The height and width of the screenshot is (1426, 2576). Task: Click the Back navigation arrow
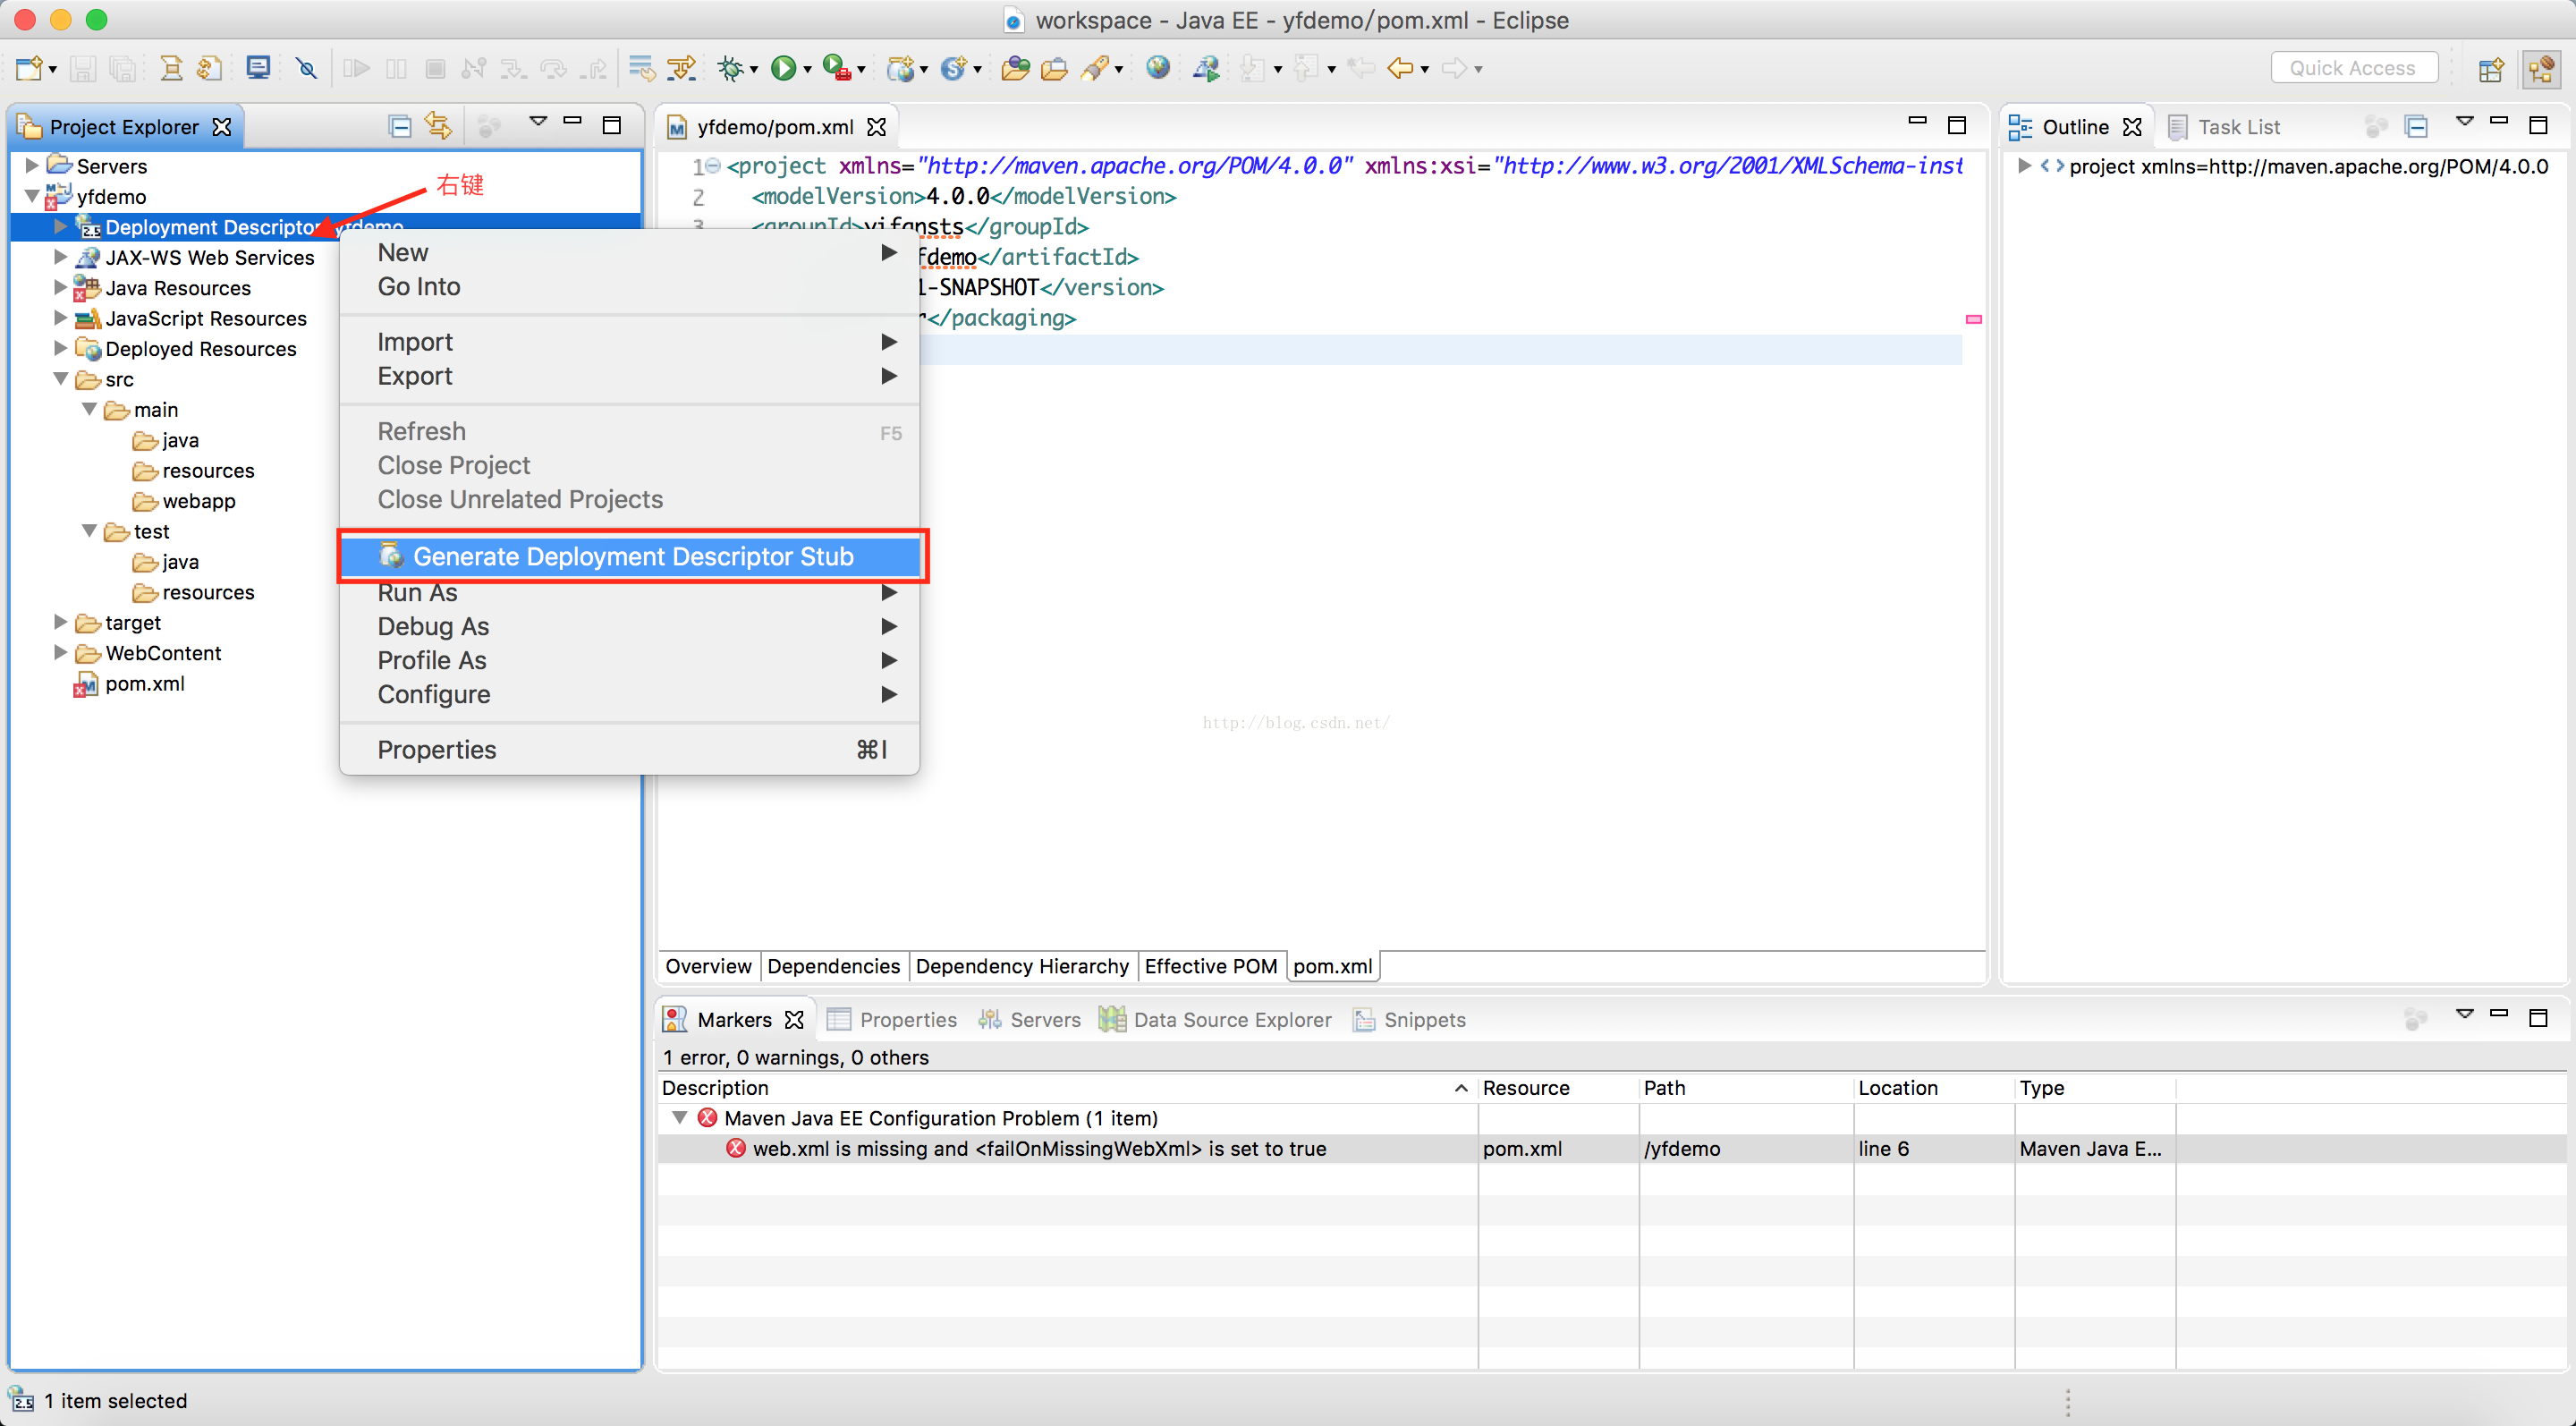(1400, 68)
